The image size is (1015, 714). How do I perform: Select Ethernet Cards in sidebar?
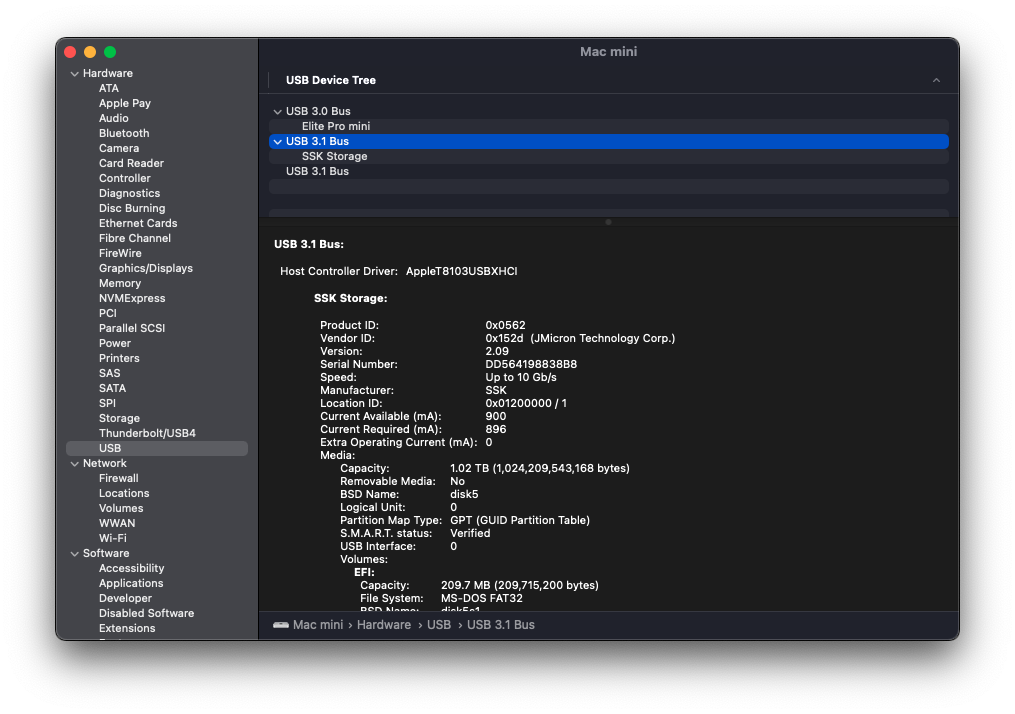[138, 223]
